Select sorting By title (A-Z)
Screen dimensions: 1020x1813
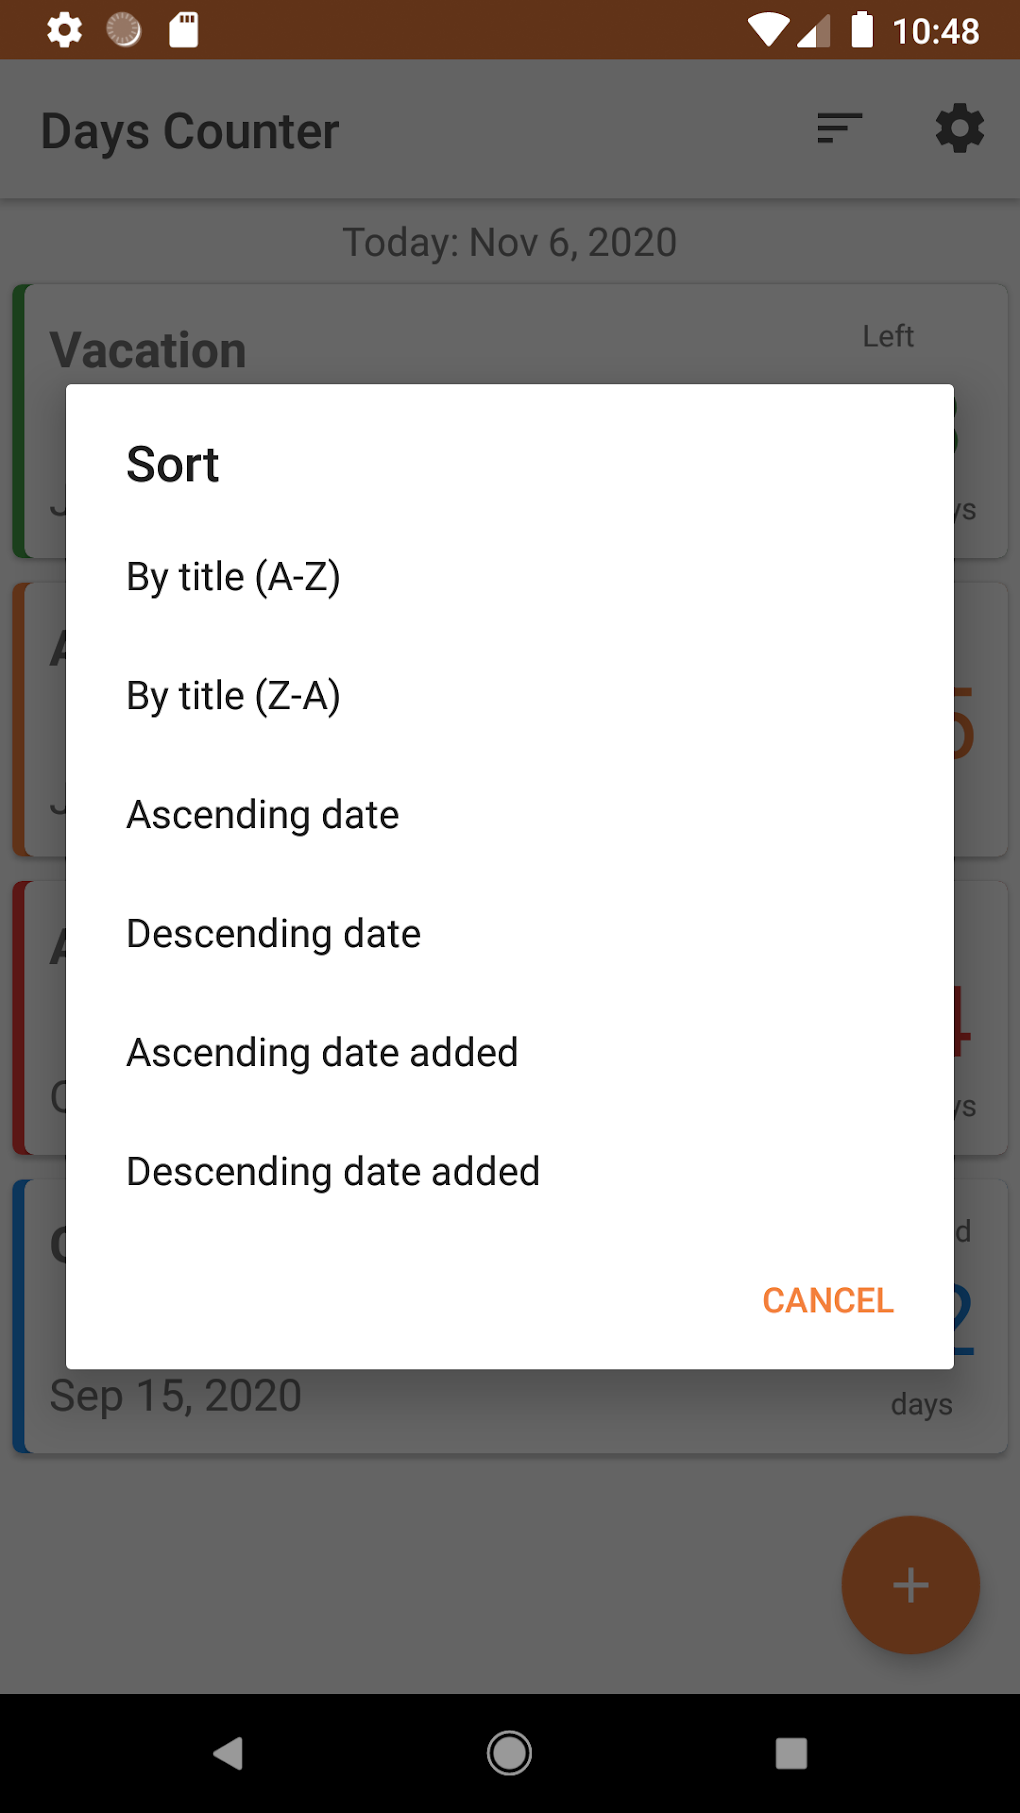(233, 576)
